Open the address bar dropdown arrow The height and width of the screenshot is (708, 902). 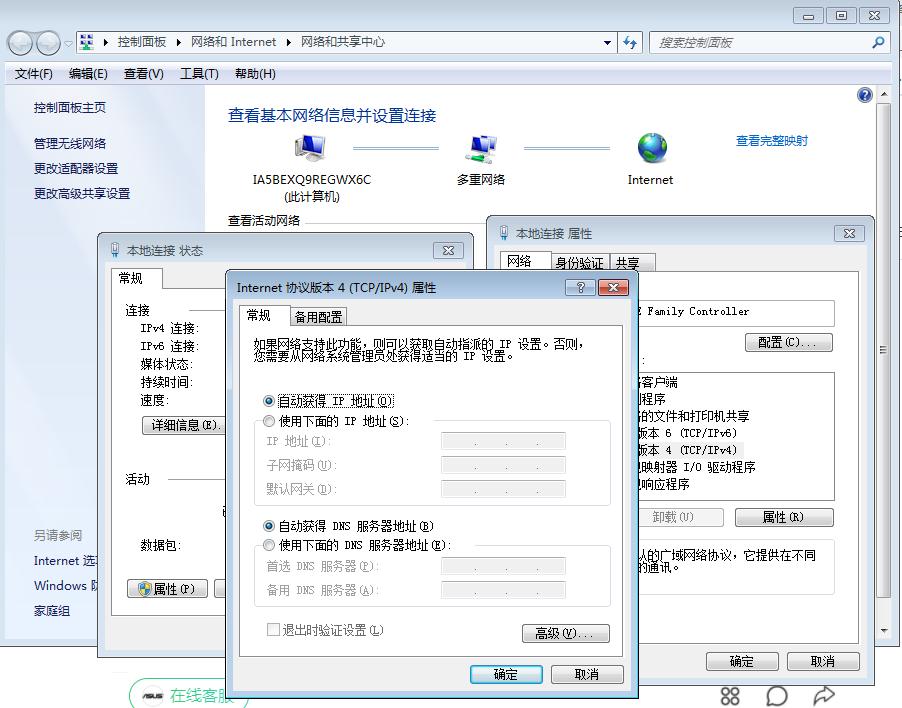click(607, 42)
